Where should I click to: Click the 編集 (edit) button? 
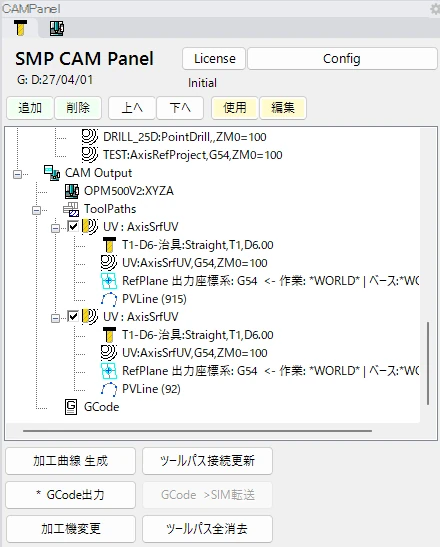tap(283, 108)
